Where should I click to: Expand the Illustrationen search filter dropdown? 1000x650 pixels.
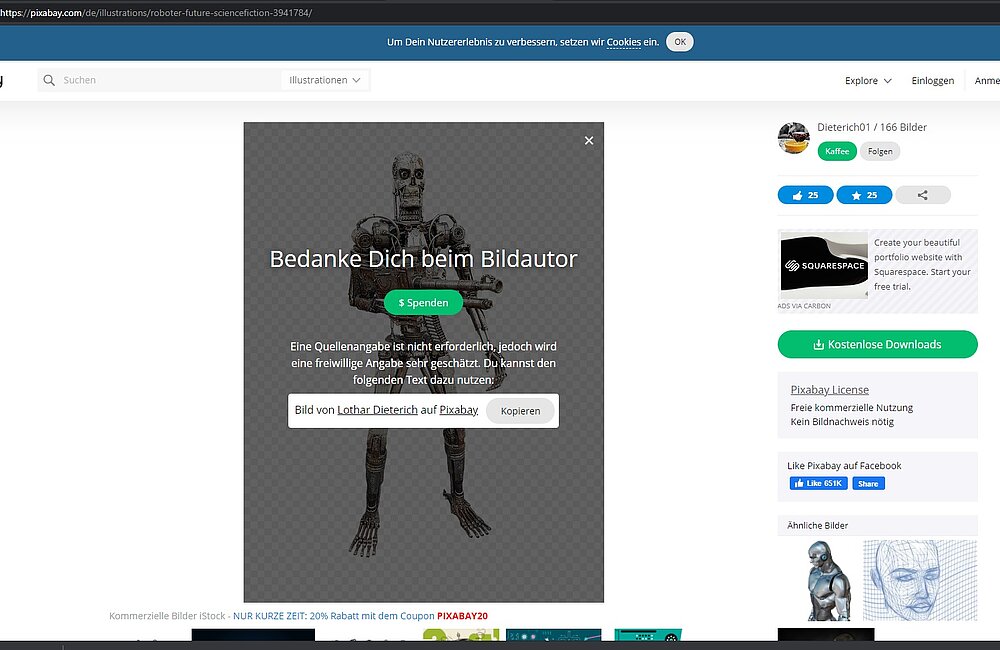pyautogui.click(x=326, y=80)
